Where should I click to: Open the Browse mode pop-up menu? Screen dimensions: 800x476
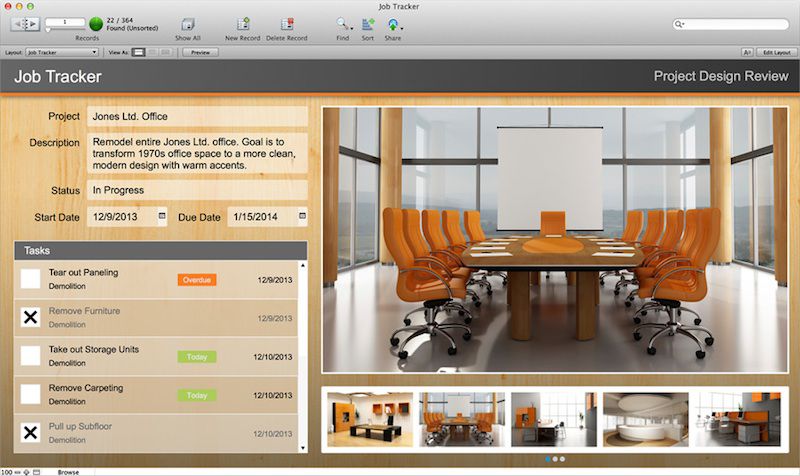[x=68, y=471]
